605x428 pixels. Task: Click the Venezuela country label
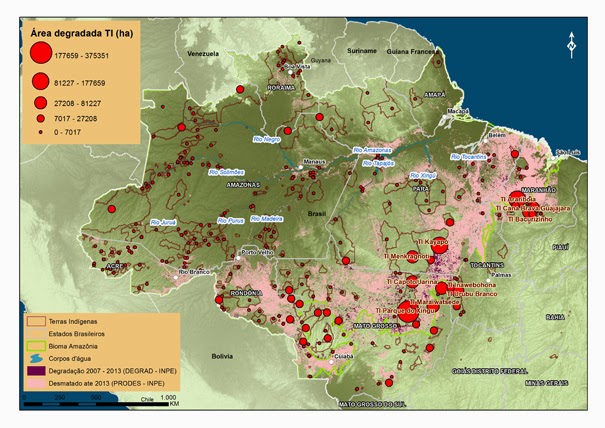tap(203, 54)
